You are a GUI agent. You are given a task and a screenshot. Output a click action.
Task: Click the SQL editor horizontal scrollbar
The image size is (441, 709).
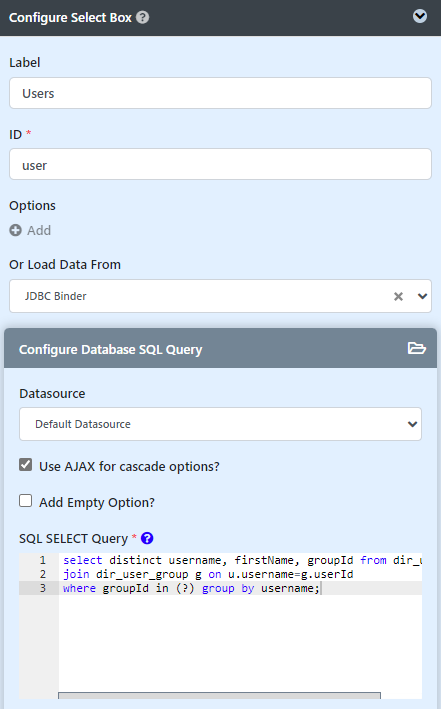(x=219, y=695)
